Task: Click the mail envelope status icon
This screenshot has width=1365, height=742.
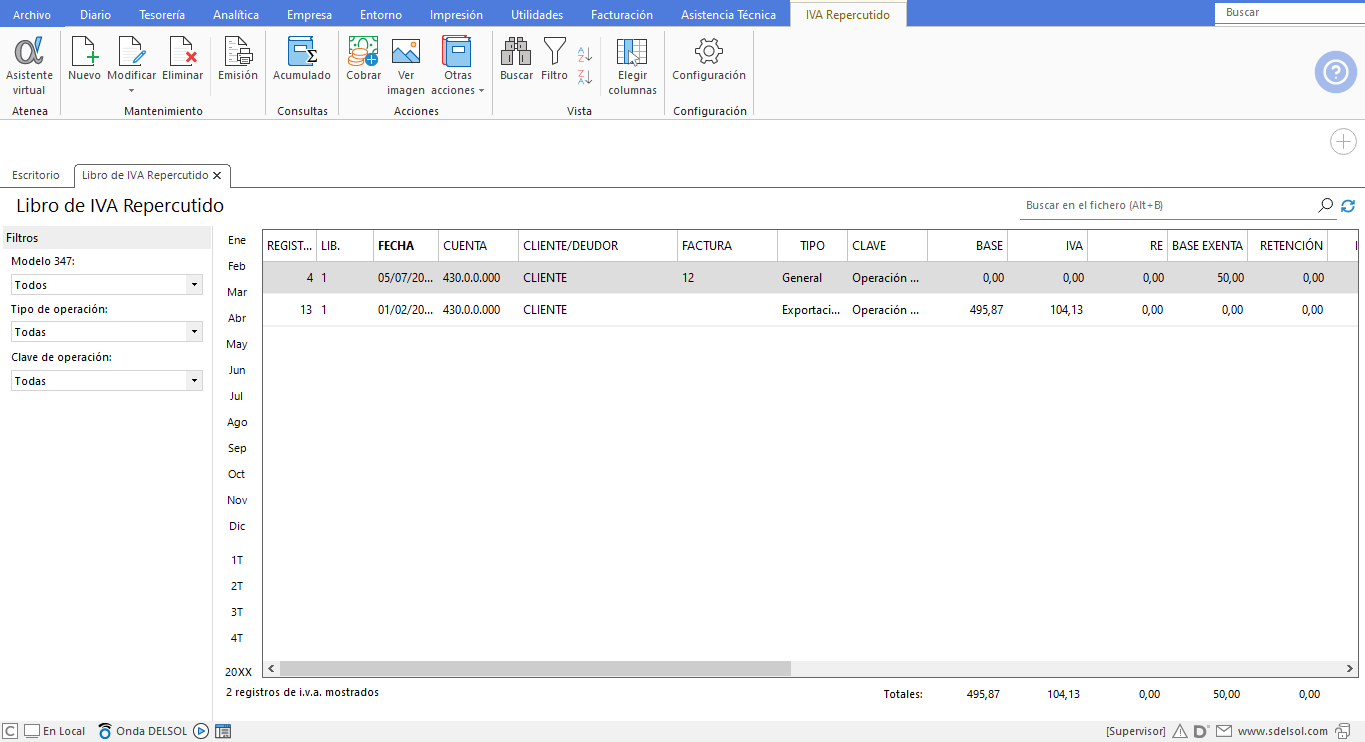Action: 1224,731
